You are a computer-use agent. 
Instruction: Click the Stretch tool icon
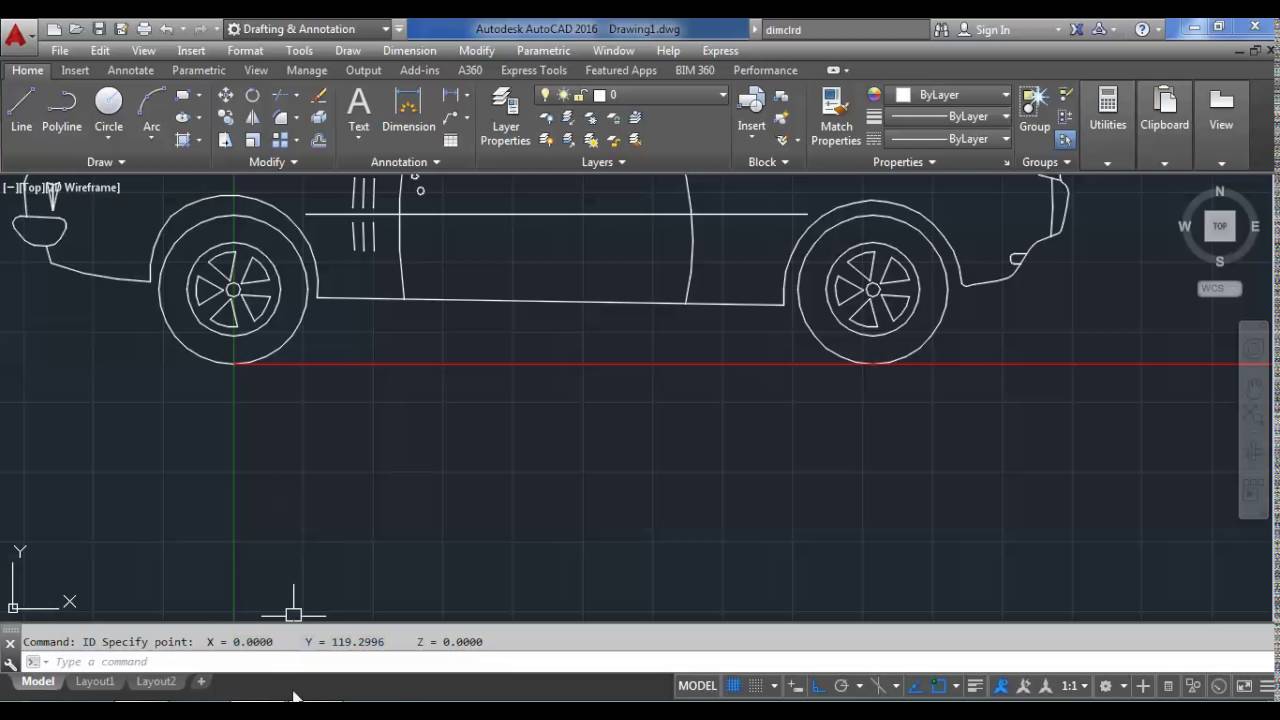click(x=226, y=140)
